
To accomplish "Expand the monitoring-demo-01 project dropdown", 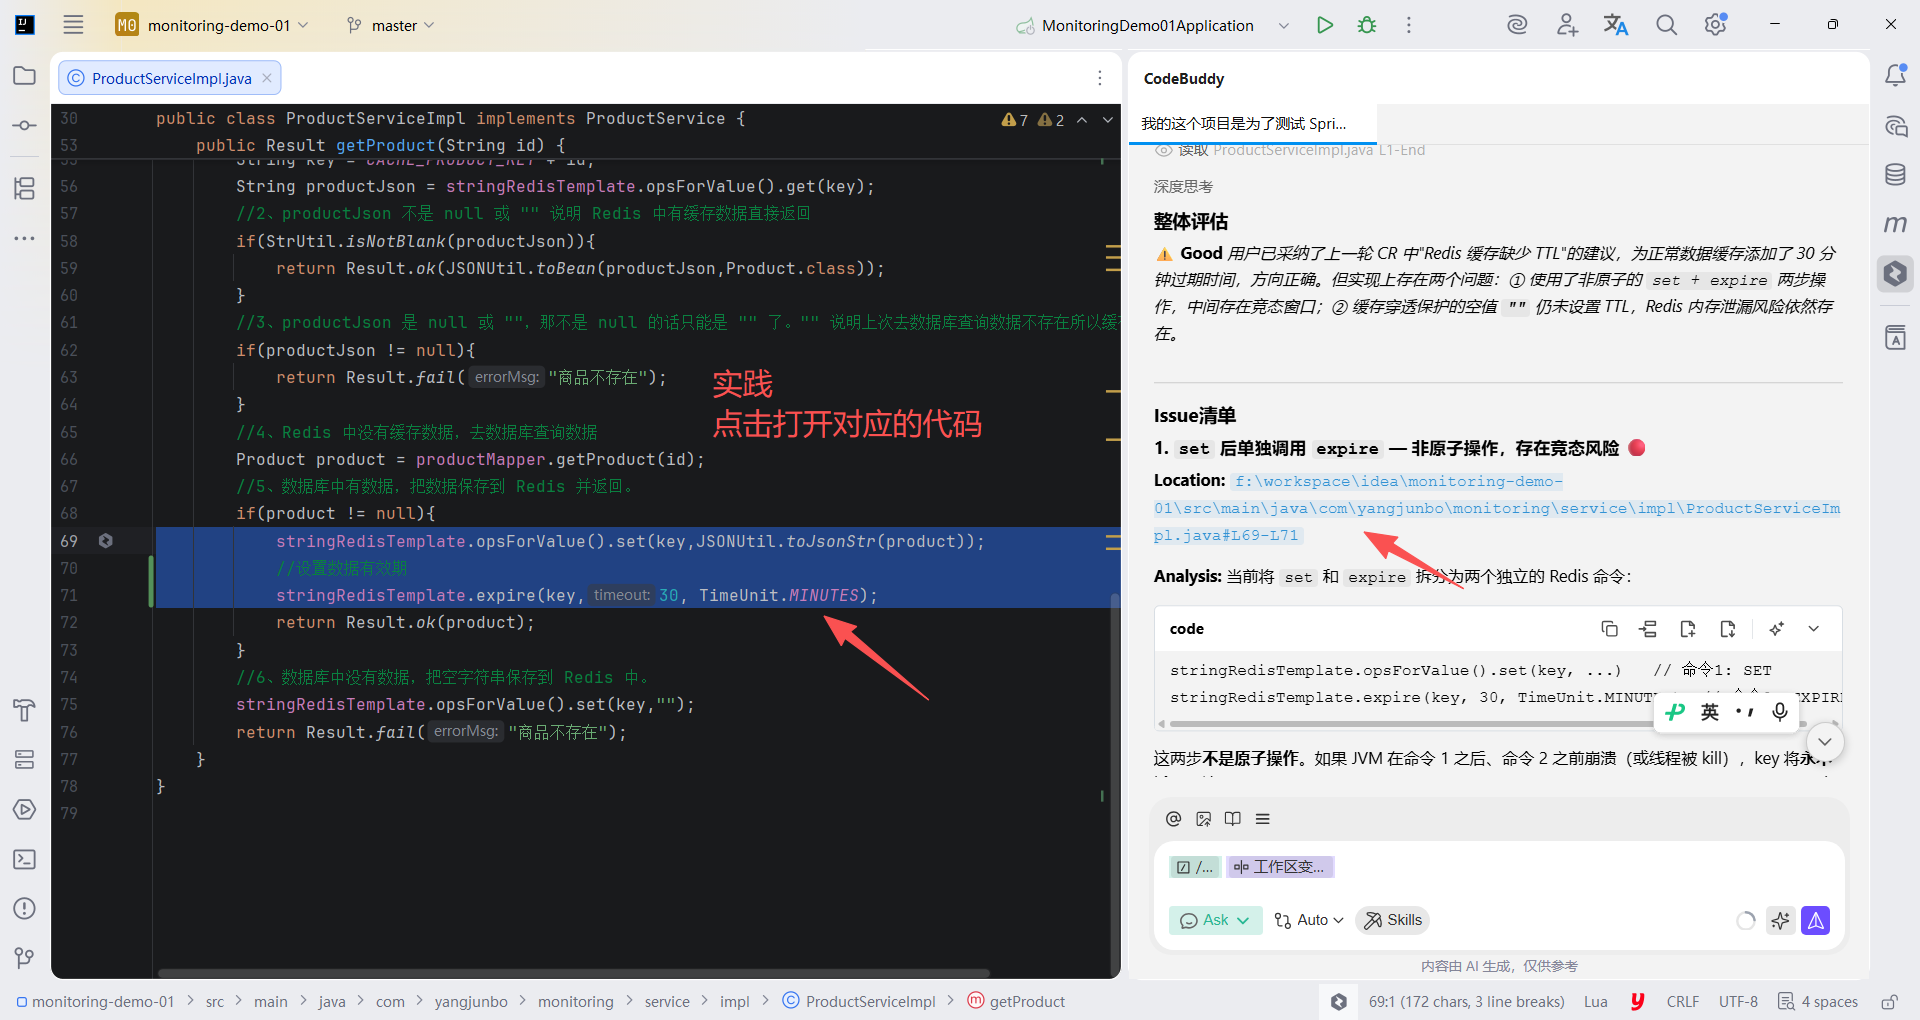I will pyautogui.click(x=212, y=25).
